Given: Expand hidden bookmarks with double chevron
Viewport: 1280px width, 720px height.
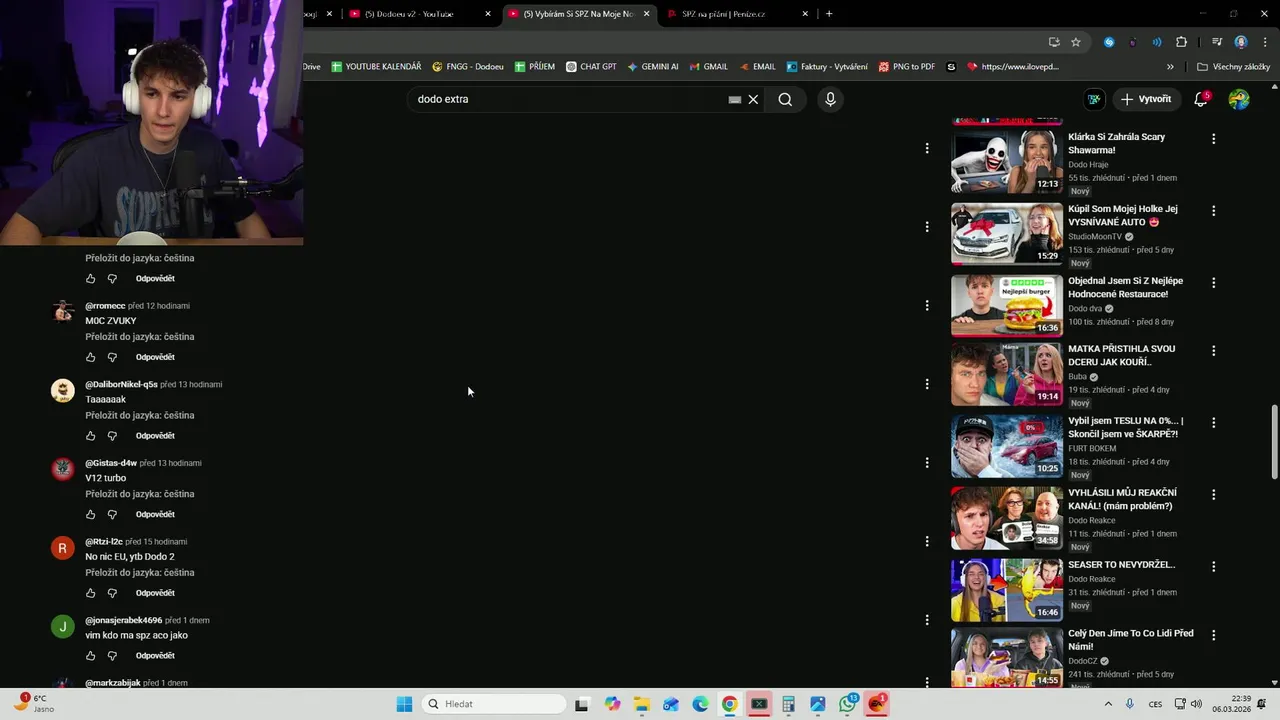Looking at the screenshot, I should [x=1170, y=67].
